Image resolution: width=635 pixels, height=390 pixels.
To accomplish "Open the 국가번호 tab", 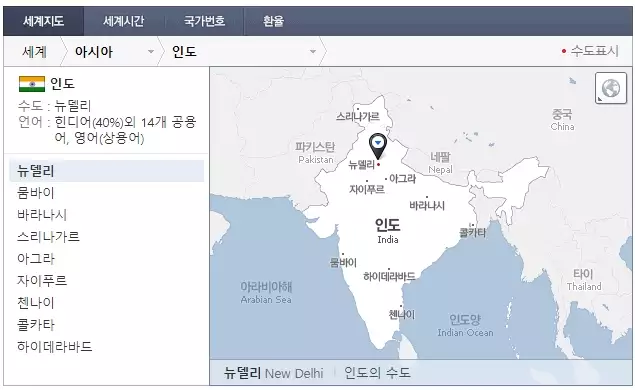I will pyautogui.click(x=204, y=21).
